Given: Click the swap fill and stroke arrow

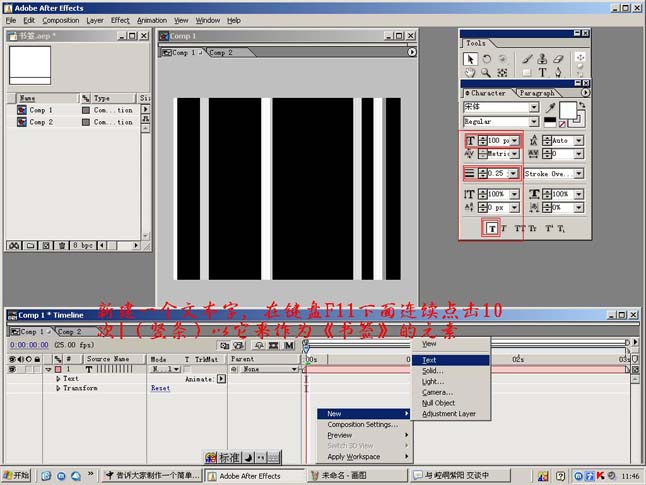Looking at the screenshot, I should (x=581, y=105).
